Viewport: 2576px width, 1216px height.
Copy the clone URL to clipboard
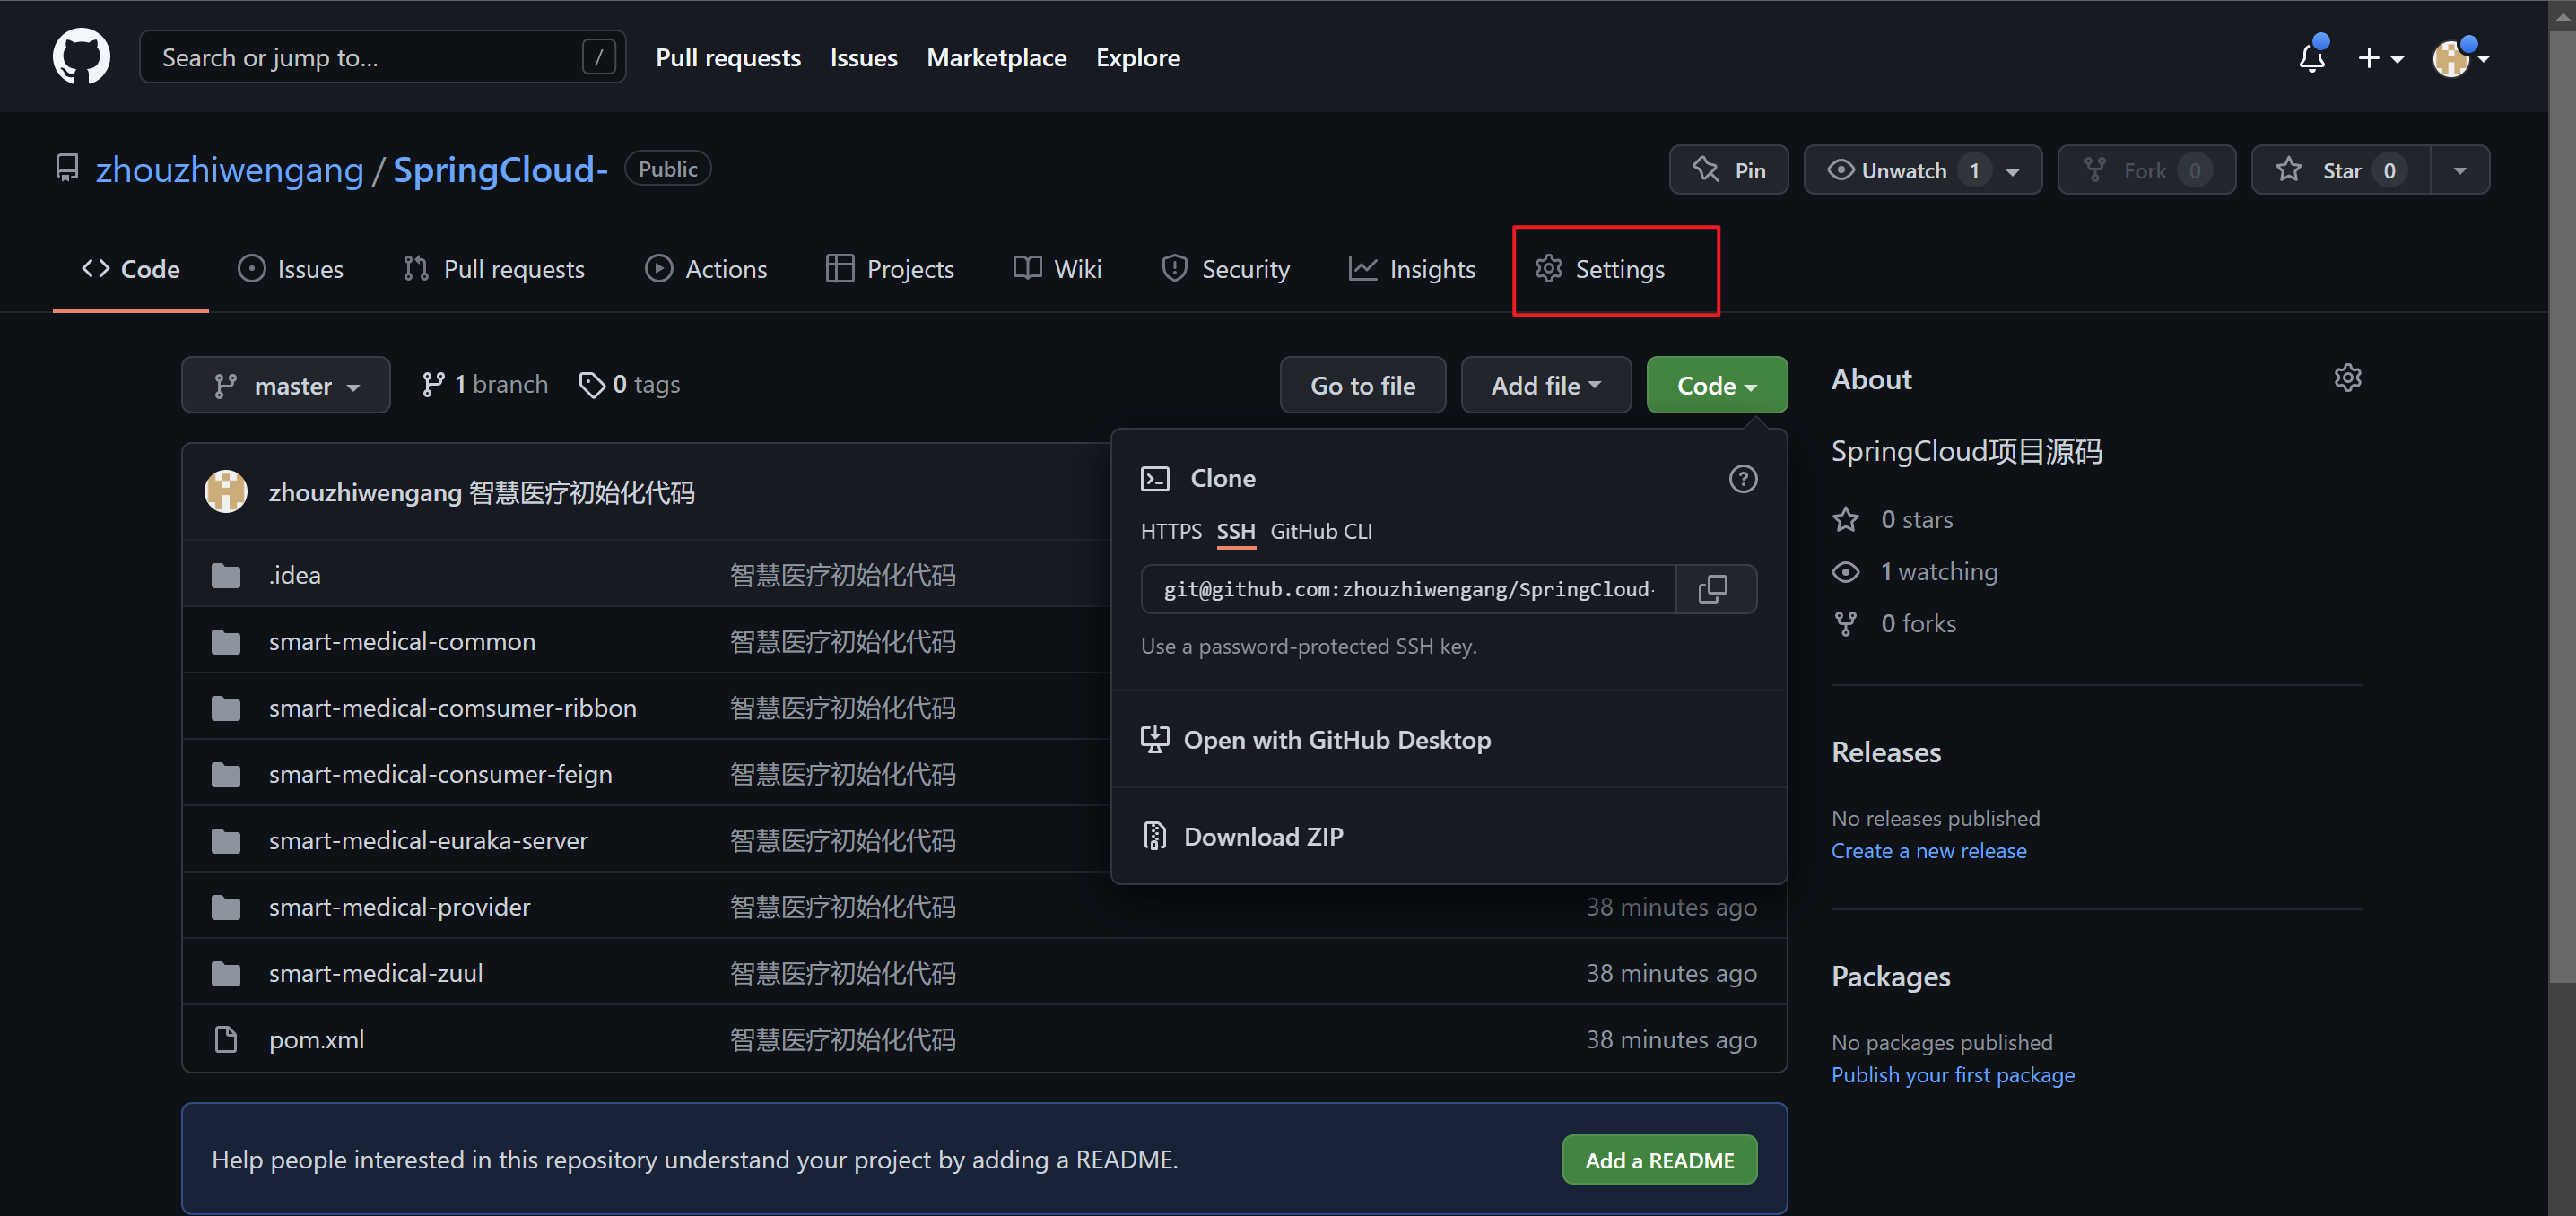coord(1714,589)
